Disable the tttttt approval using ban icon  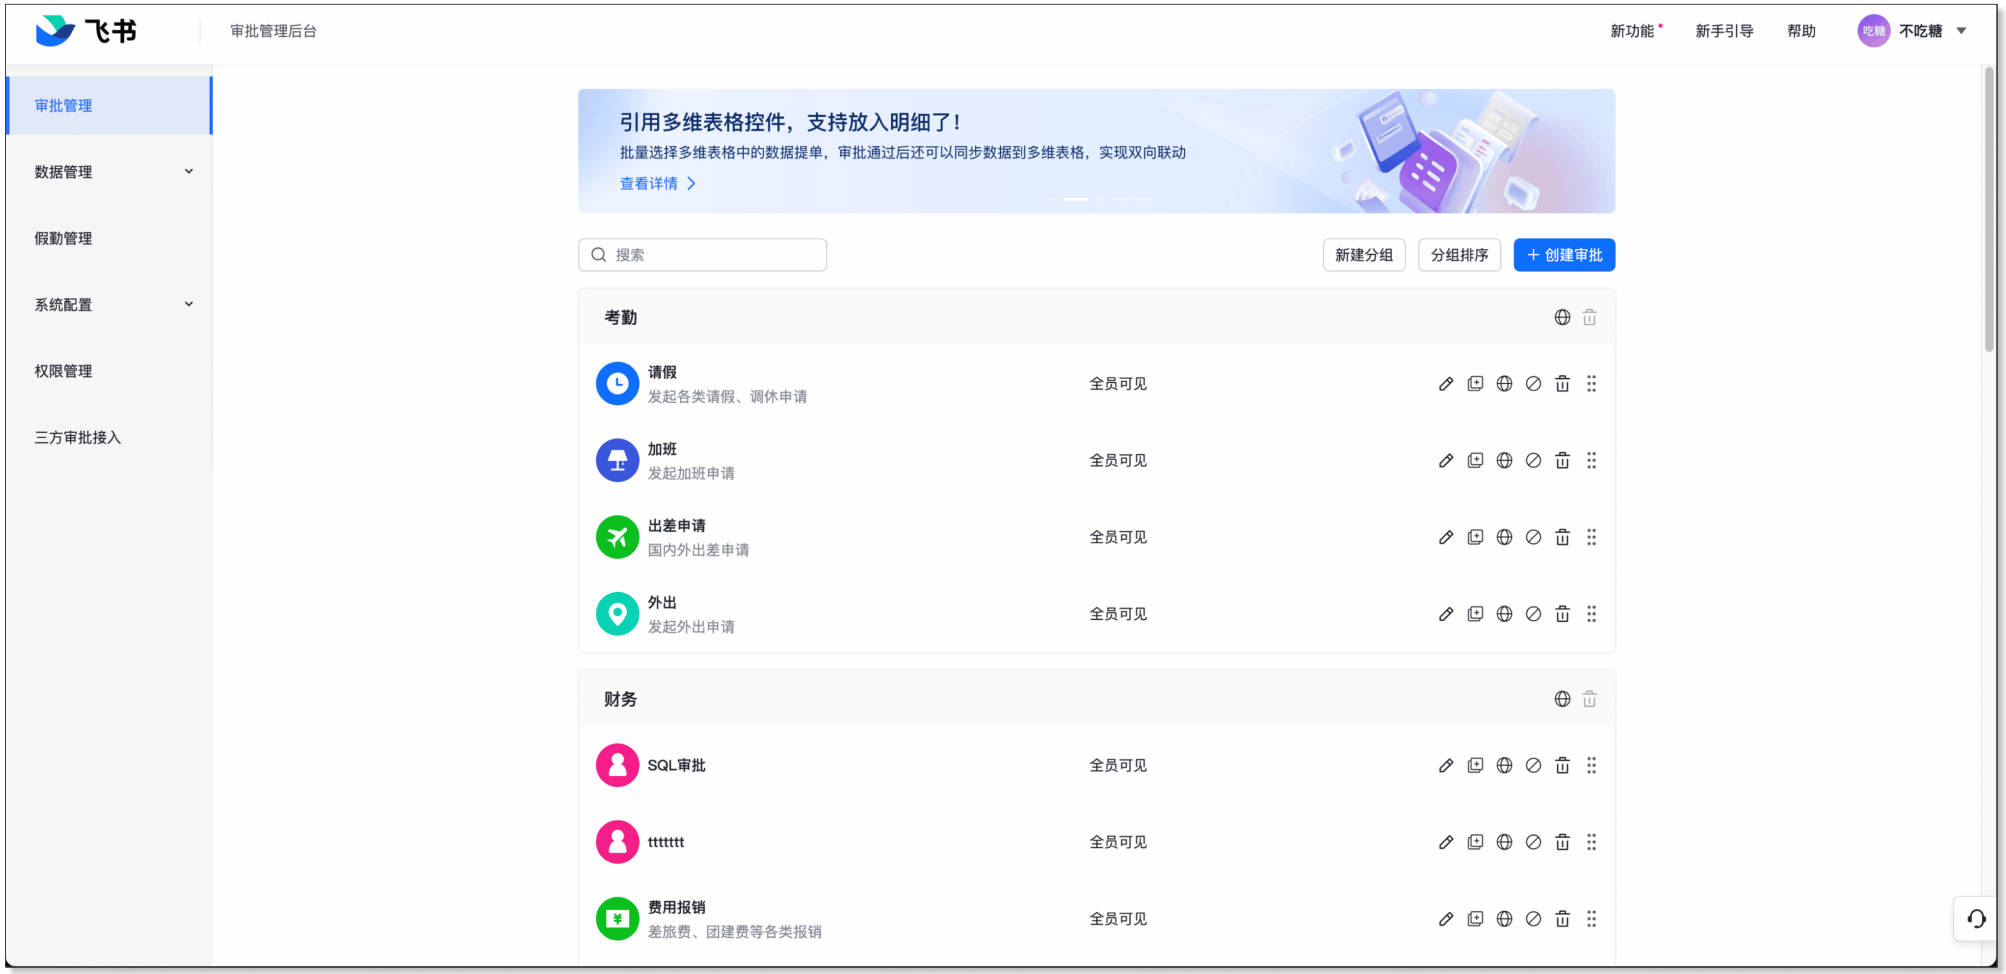[1533, 843]
